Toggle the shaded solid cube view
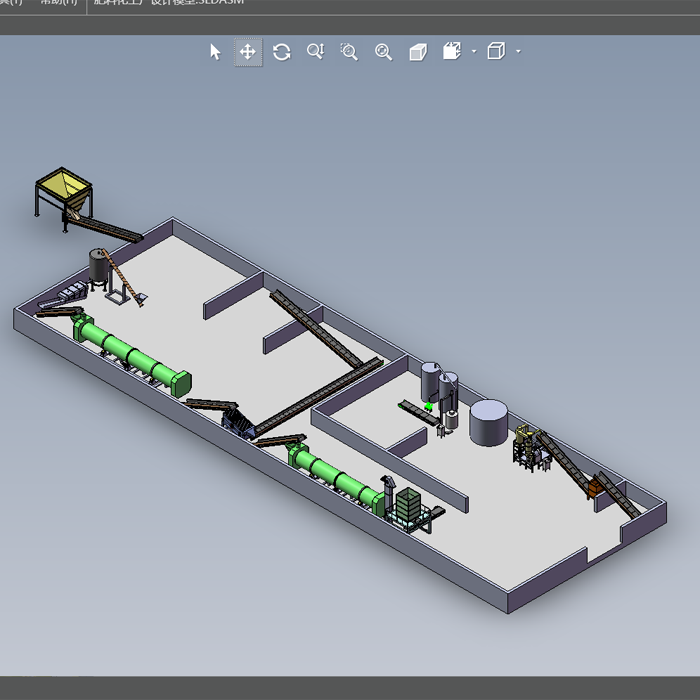This screenshot has height=700, width=700. click(418, 52)
